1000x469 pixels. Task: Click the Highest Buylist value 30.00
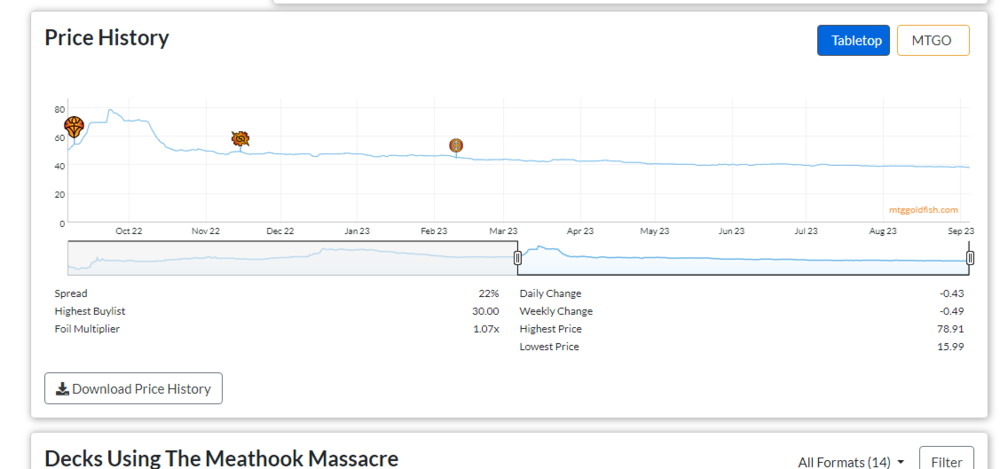click(x=485, y=311)
